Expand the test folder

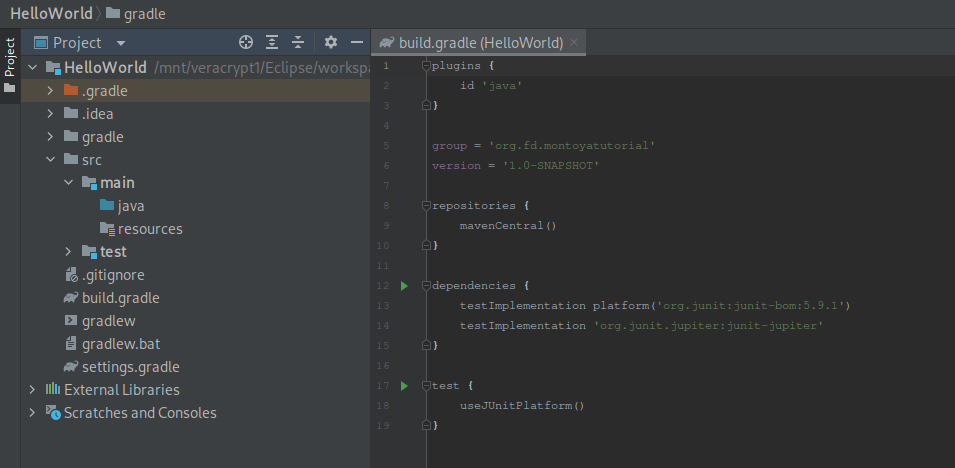click(x=68, y=252)
